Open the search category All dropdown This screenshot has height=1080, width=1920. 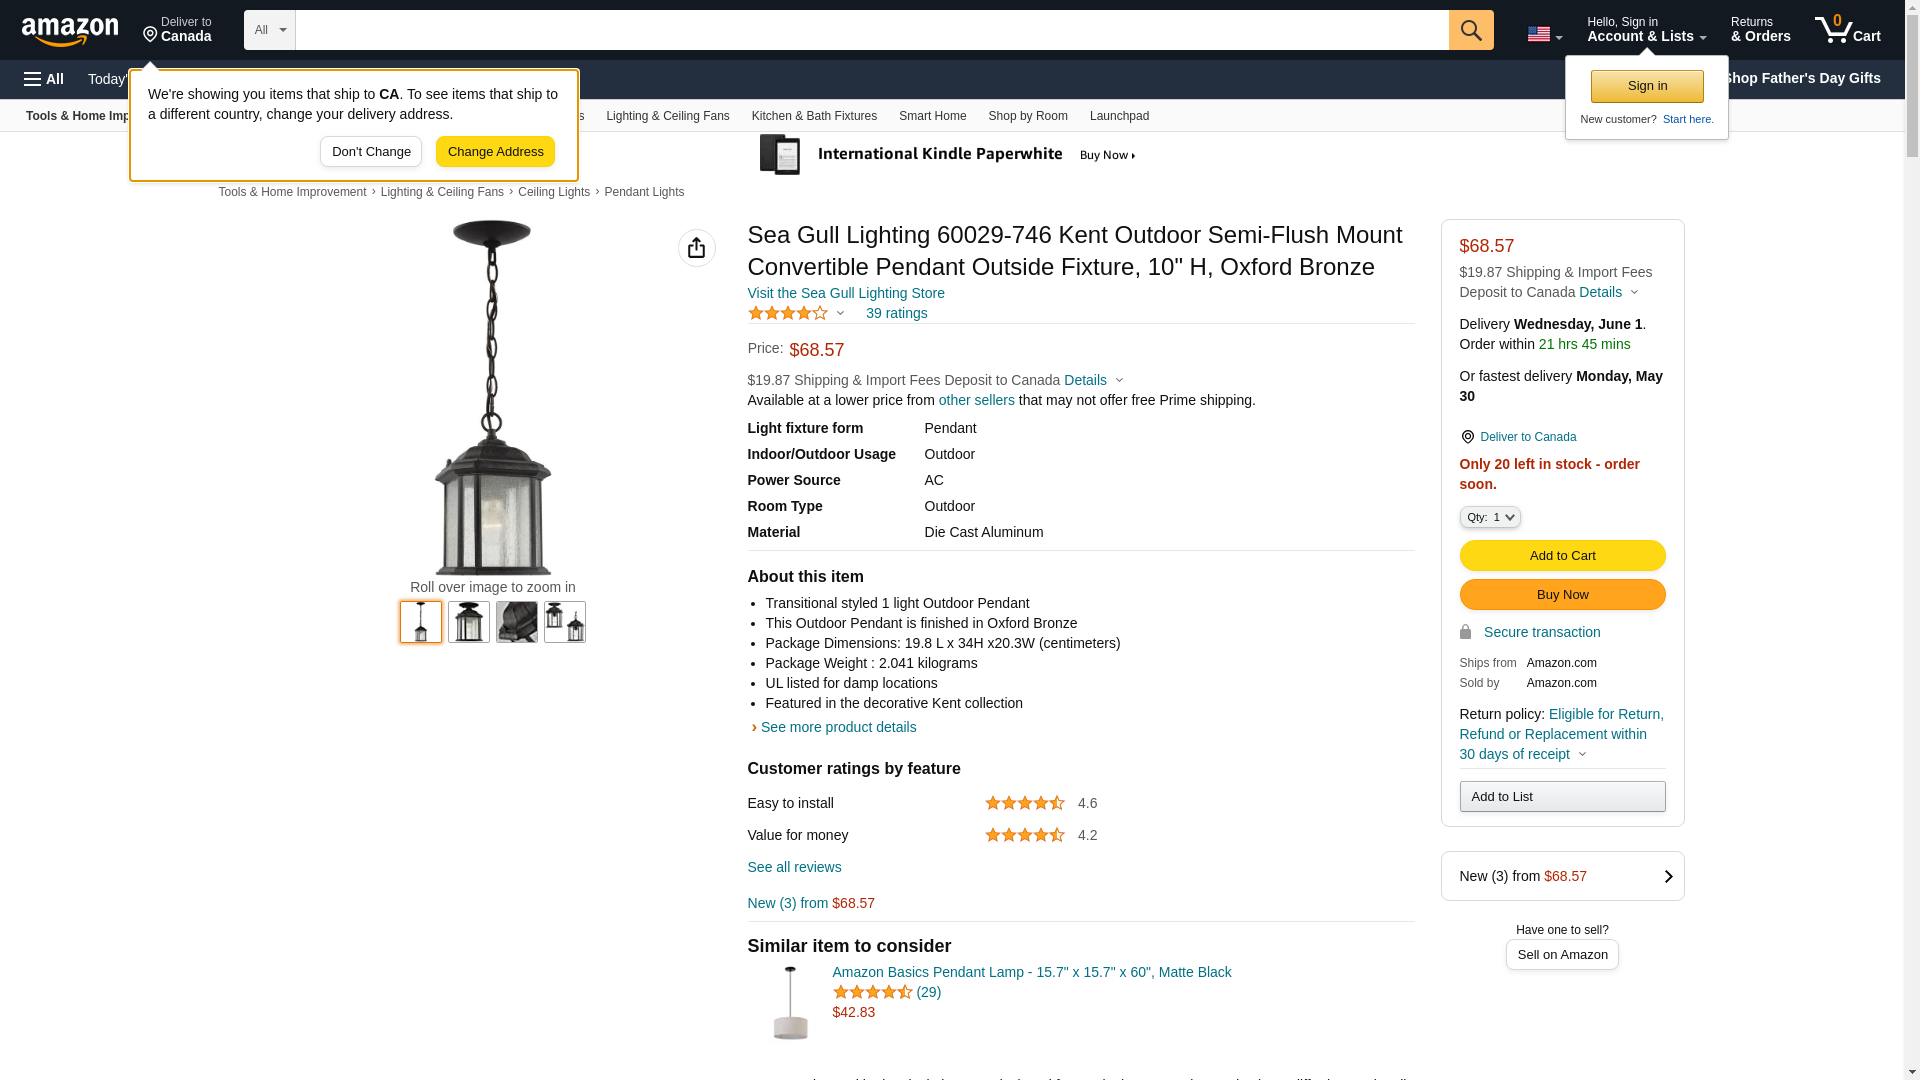[x=269, y=30]
